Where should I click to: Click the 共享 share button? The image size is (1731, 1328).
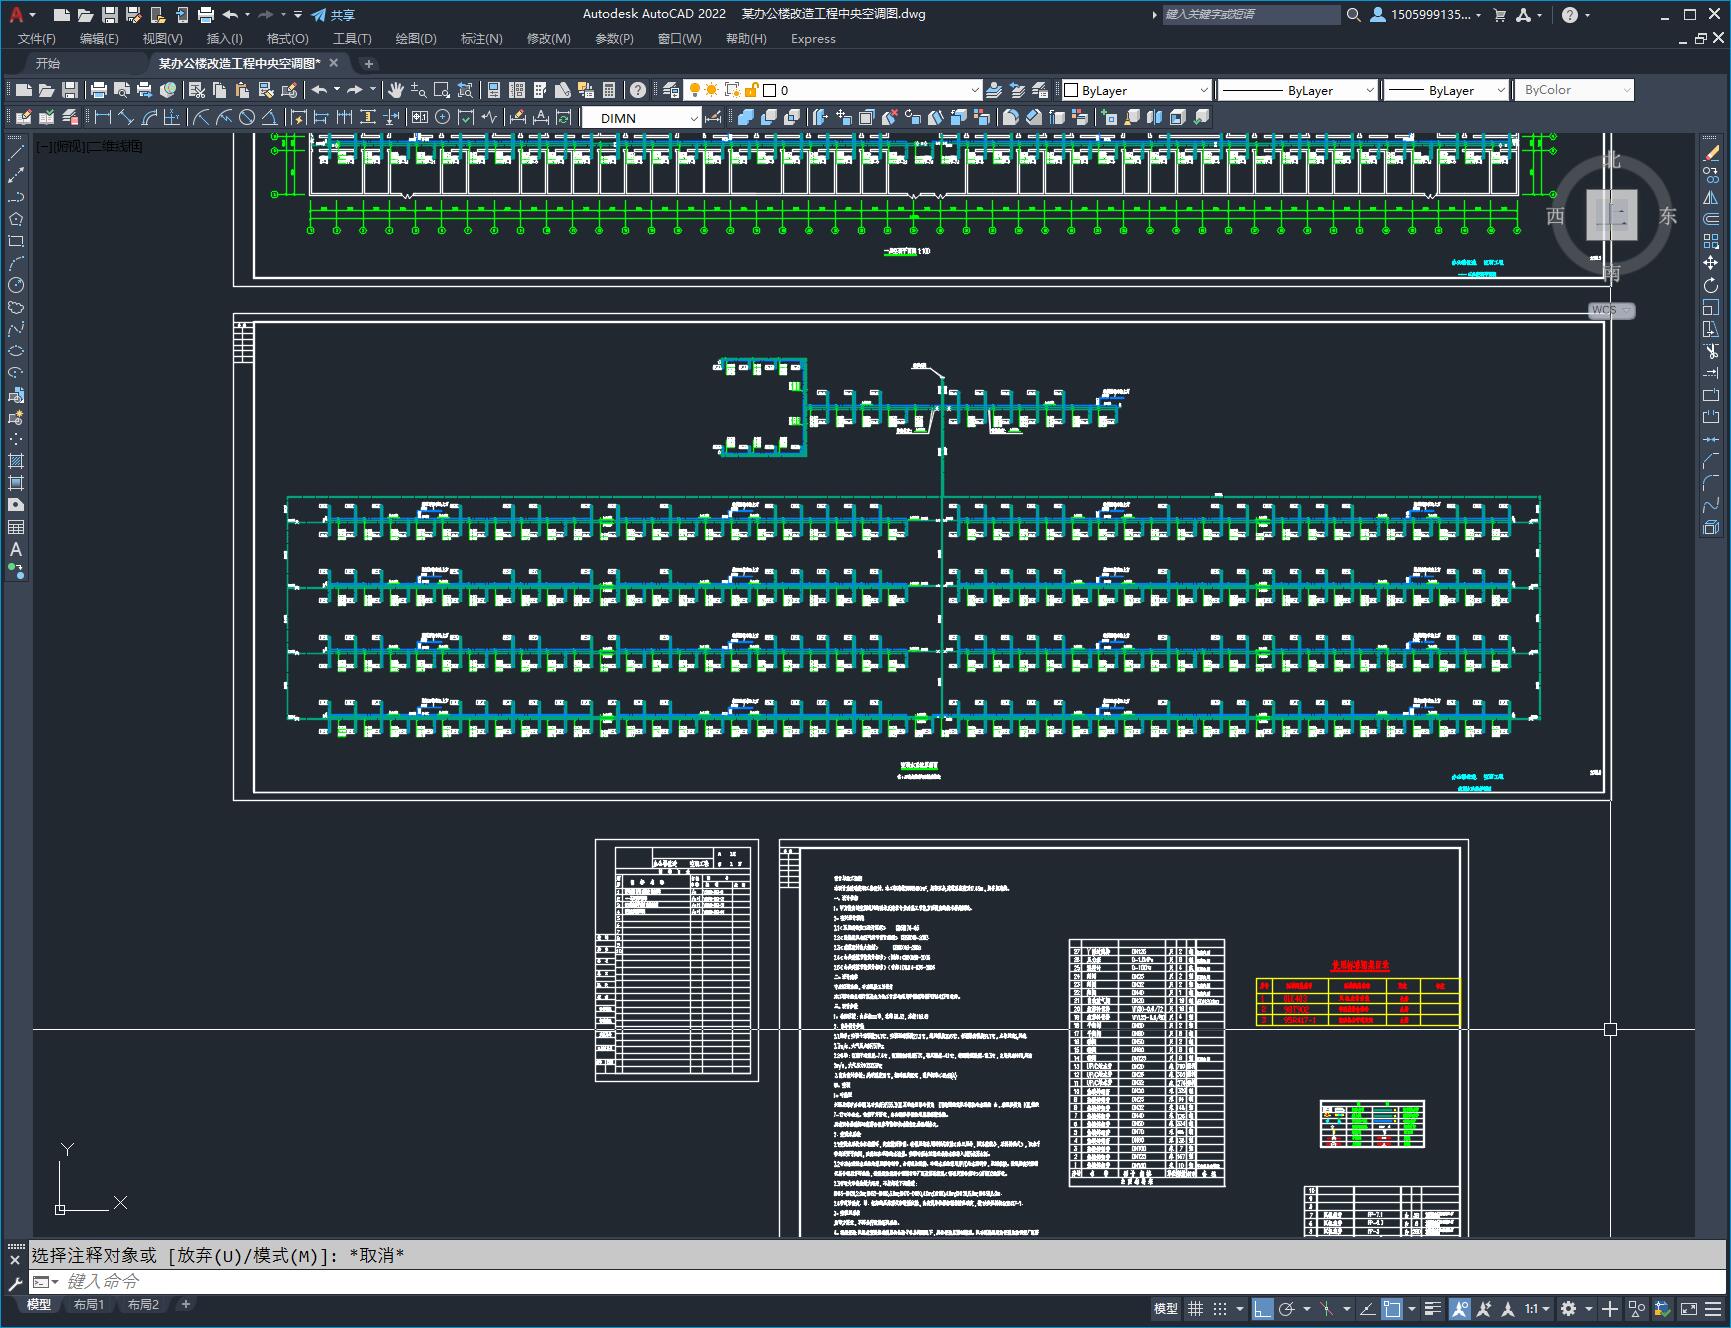coord(334,15)
